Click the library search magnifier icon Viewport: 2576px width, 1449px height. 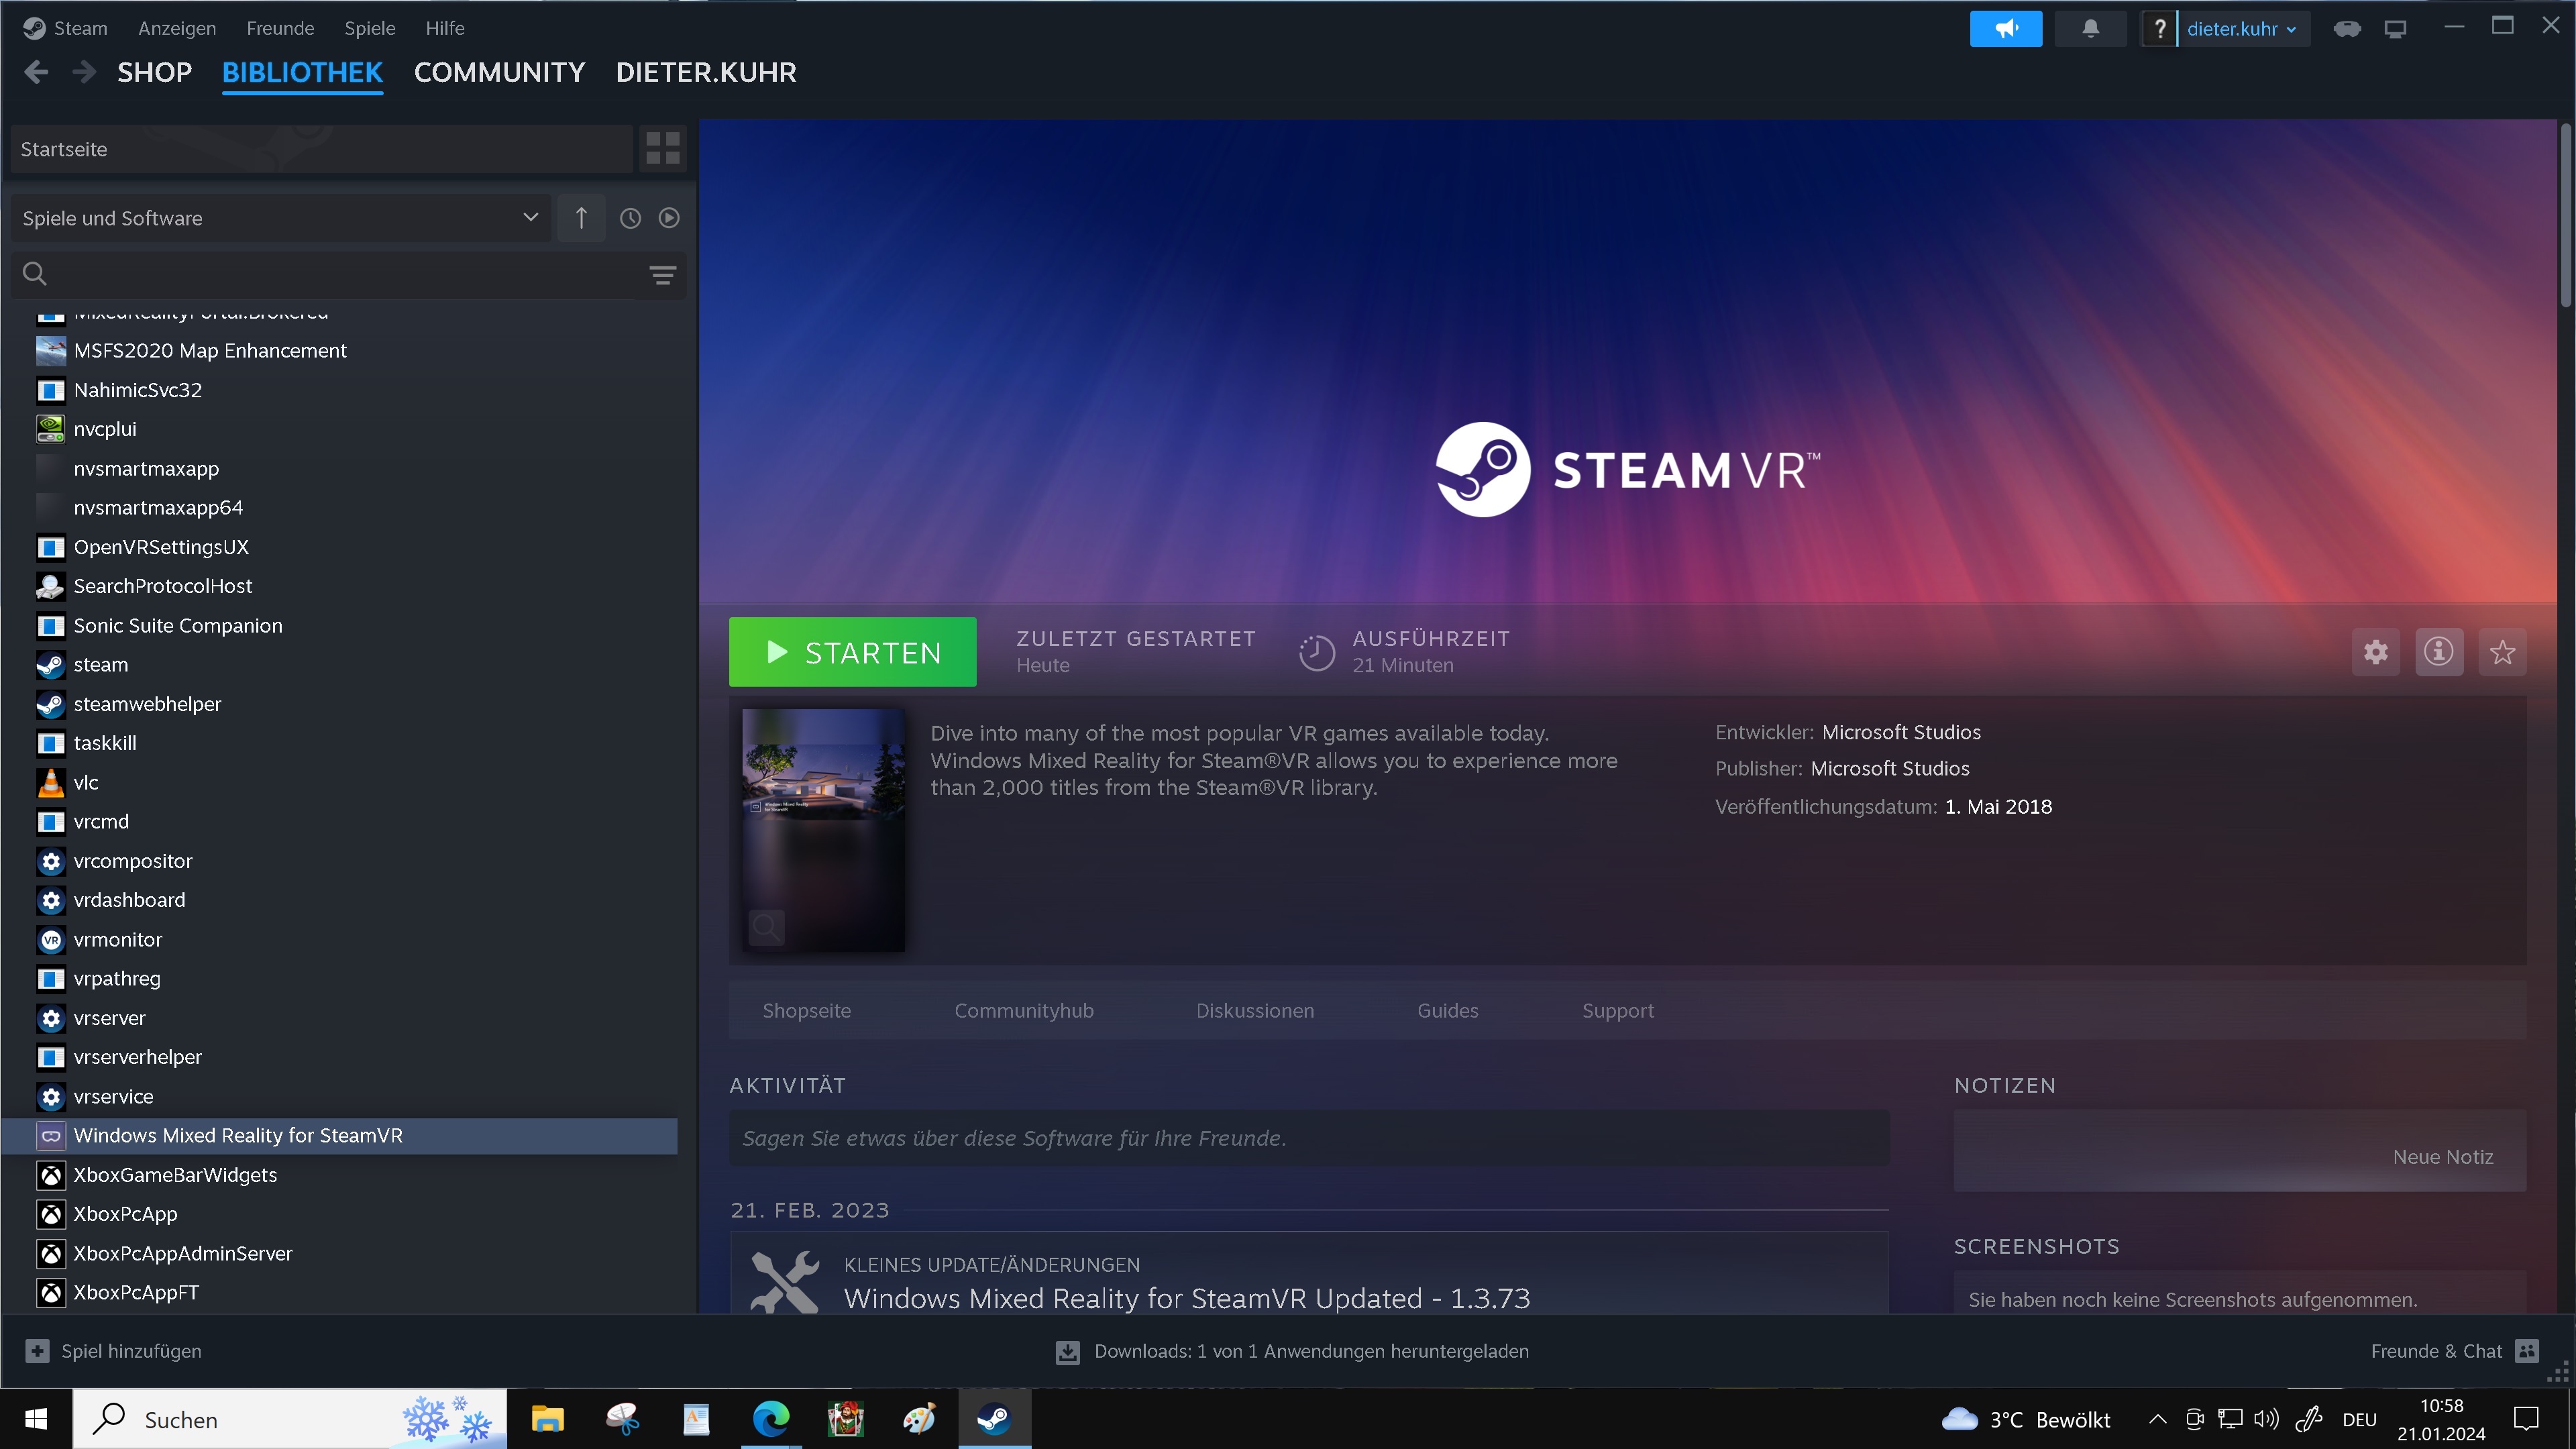pyautogui.click(x=35, y=274)
